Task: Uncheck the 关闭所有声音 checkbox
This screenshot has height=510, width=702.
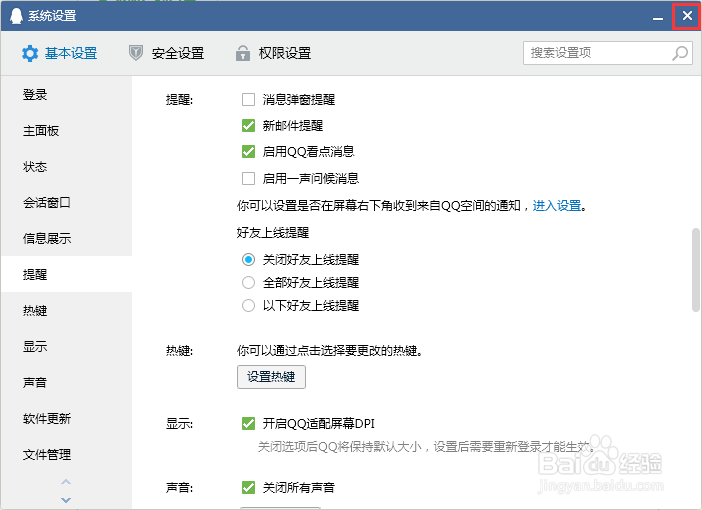Action: click(x=248, y=487)
